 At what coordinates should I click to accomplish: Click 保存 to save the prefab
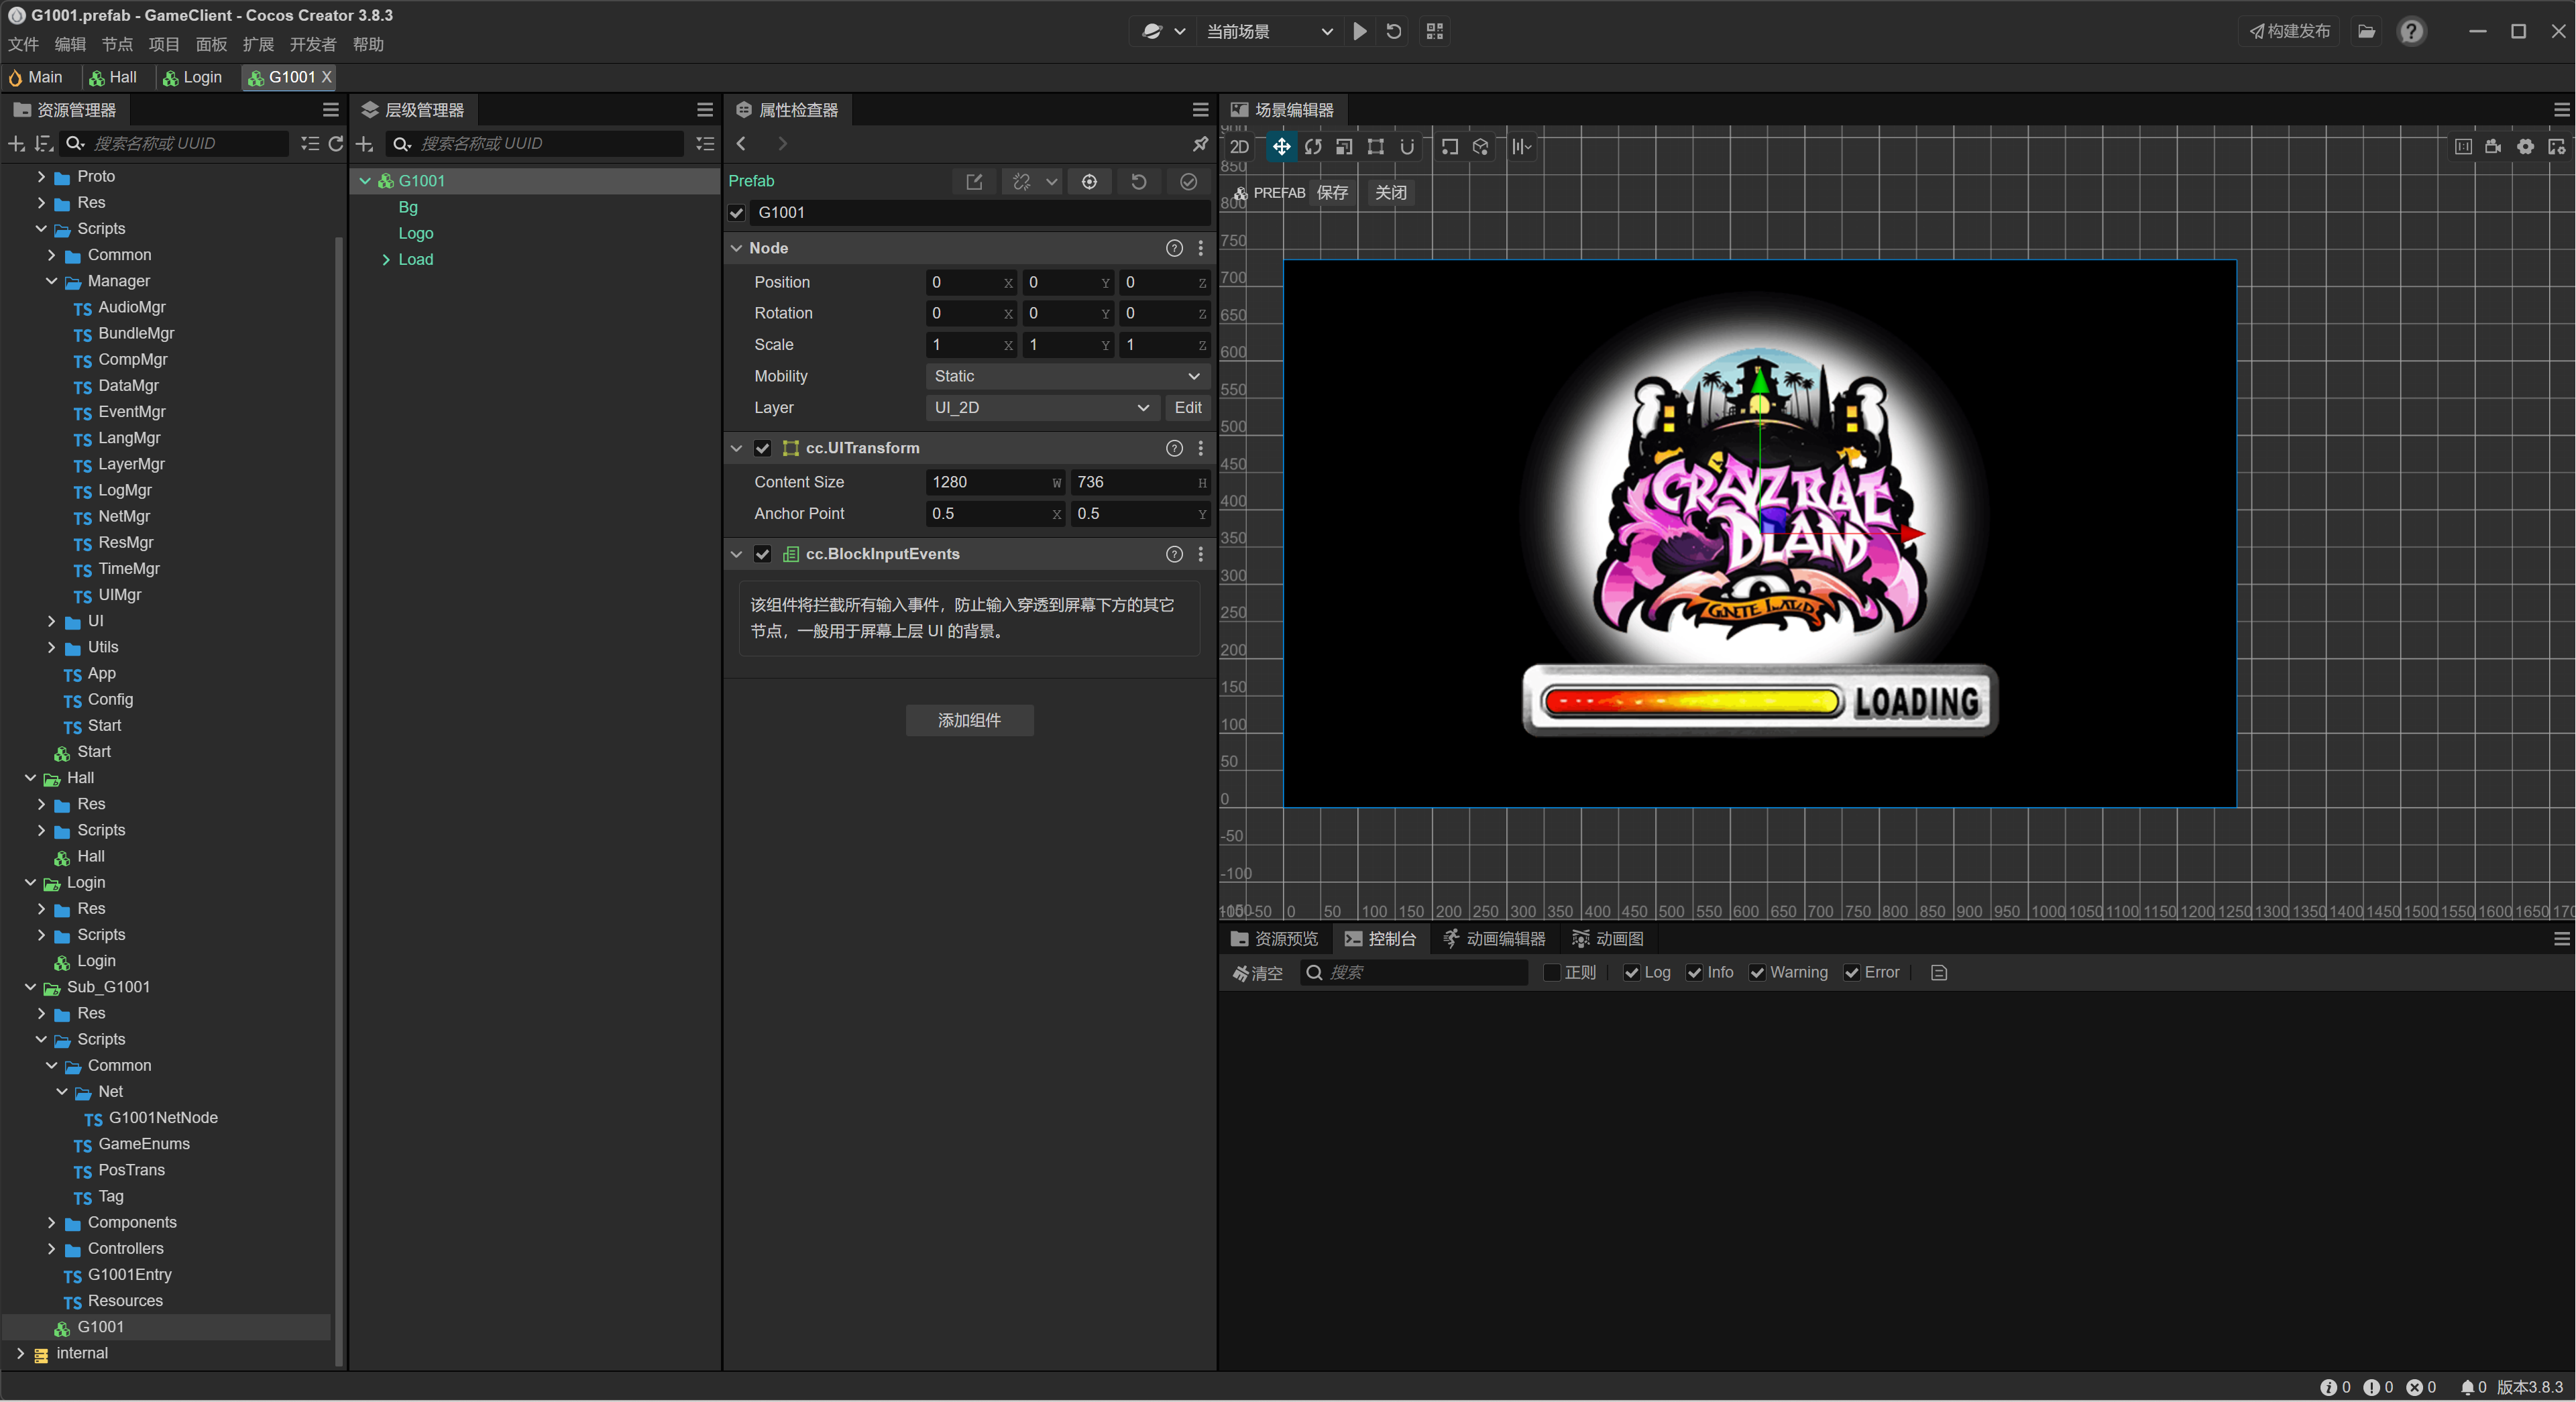(1332, 192)
